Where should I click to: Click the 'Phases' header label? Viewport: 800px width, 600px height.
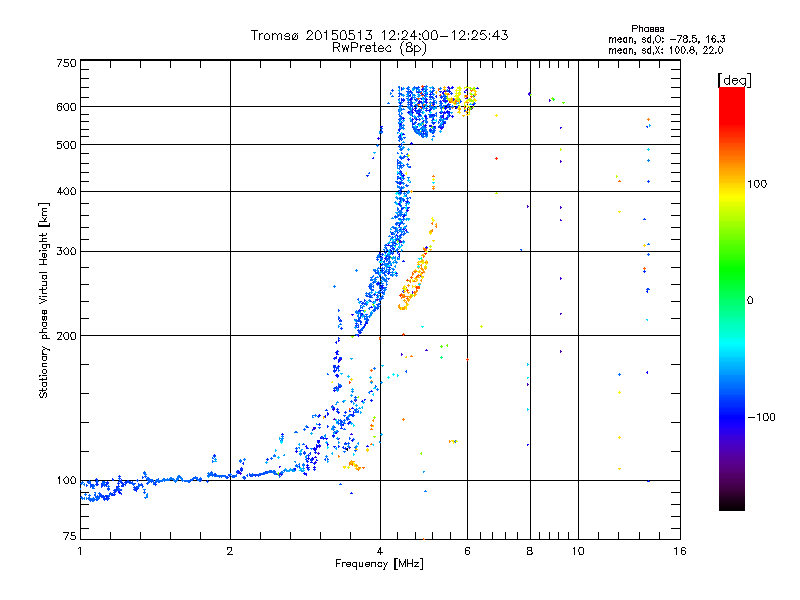pos(647,29)
